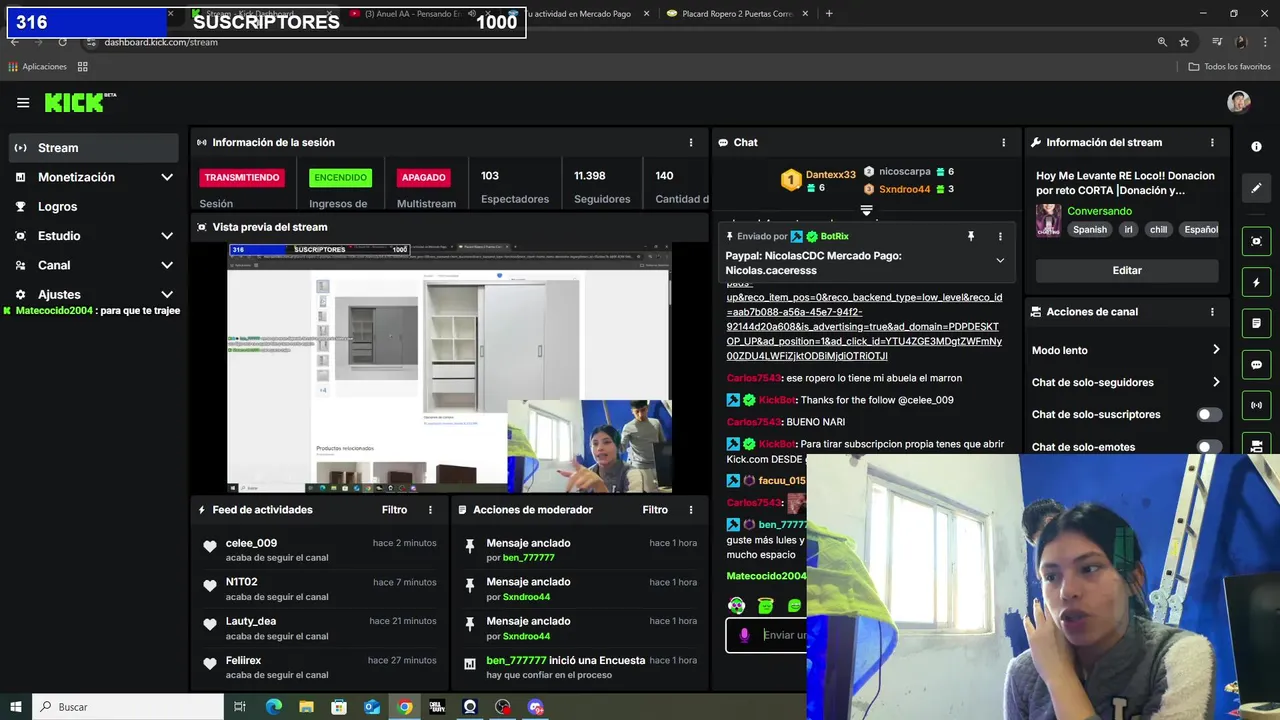Click the broadcast signal icon in right sidebar
This screenshot has height=720, width=1280.
(1256, 405)
